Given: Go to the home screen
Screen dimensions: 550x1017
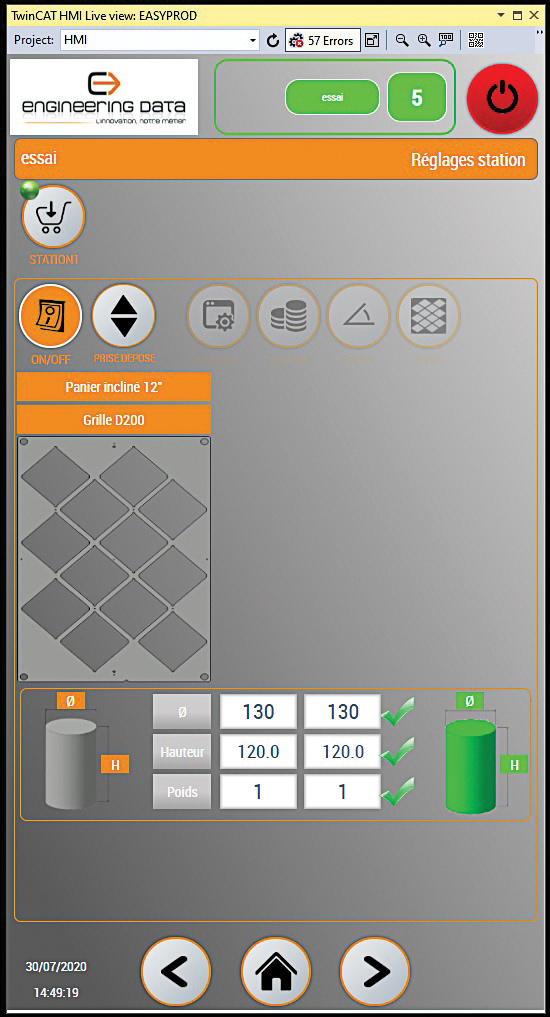Looking at the screenshot, I should (x=276, y=972).
